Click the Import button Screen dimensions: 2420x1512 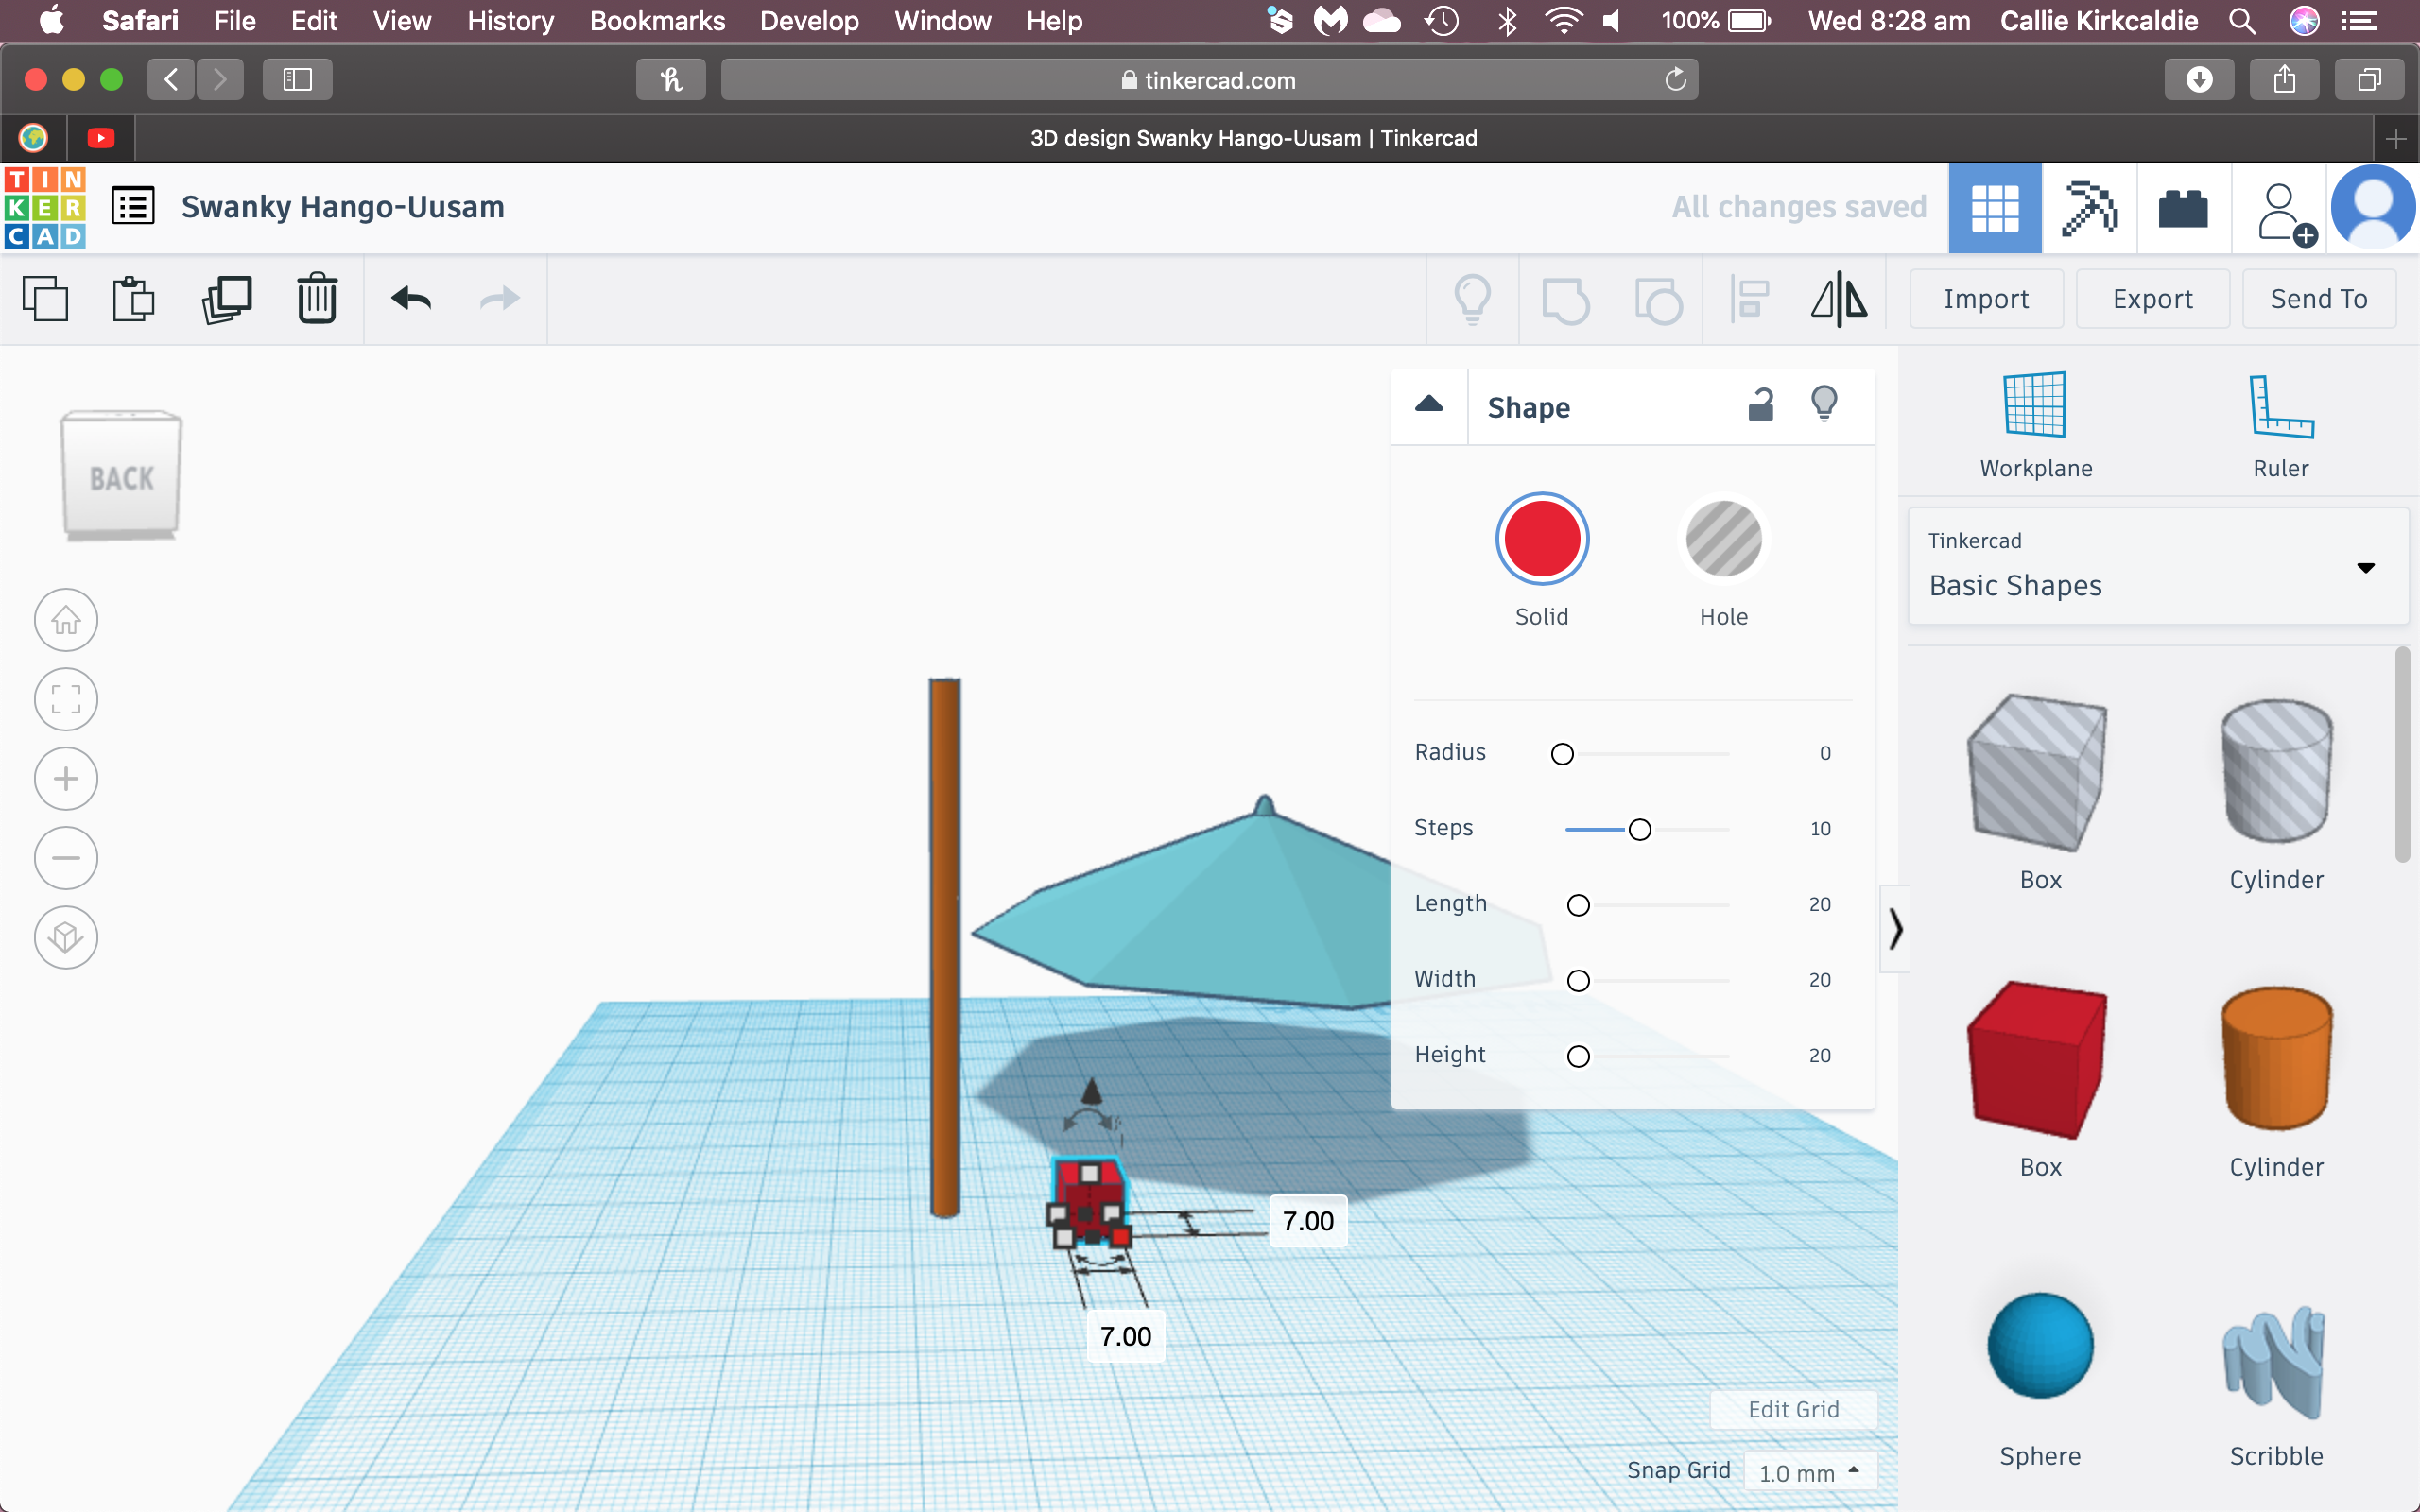click(1986, 299)
